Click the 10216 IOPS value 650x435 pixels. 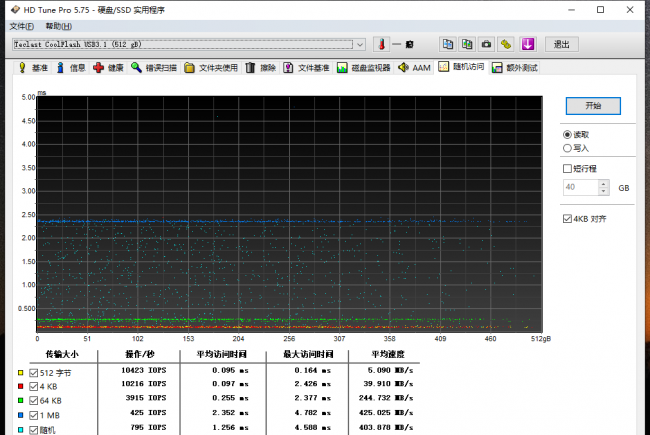[x=143, y=384]
